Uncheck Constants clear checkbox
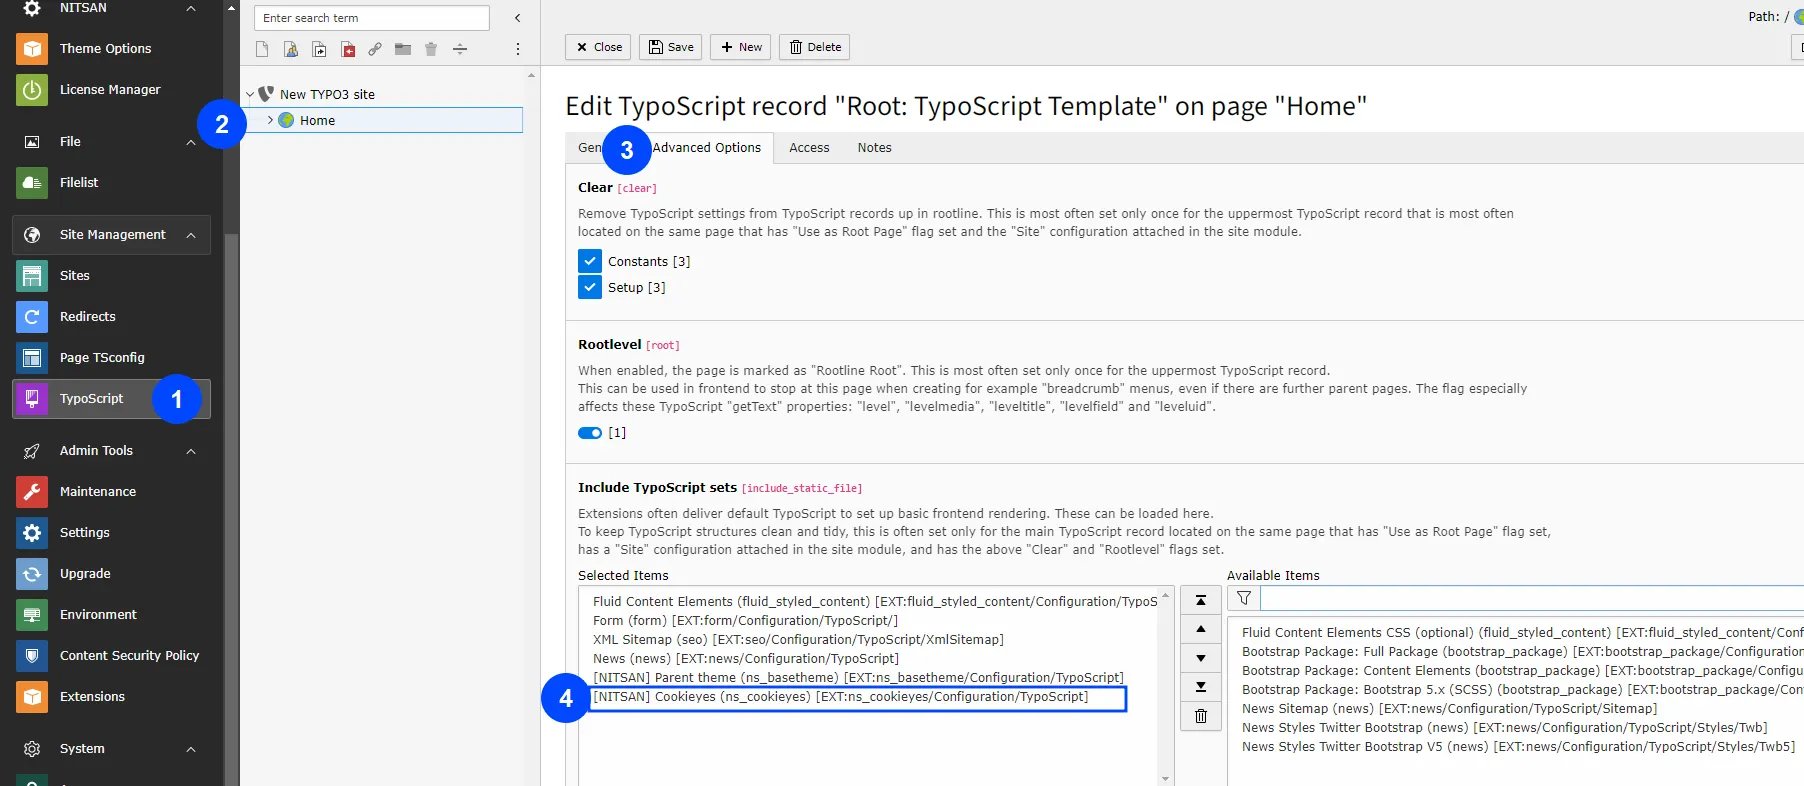Viewport: 1804px width, 786px height. pos(589,261)
